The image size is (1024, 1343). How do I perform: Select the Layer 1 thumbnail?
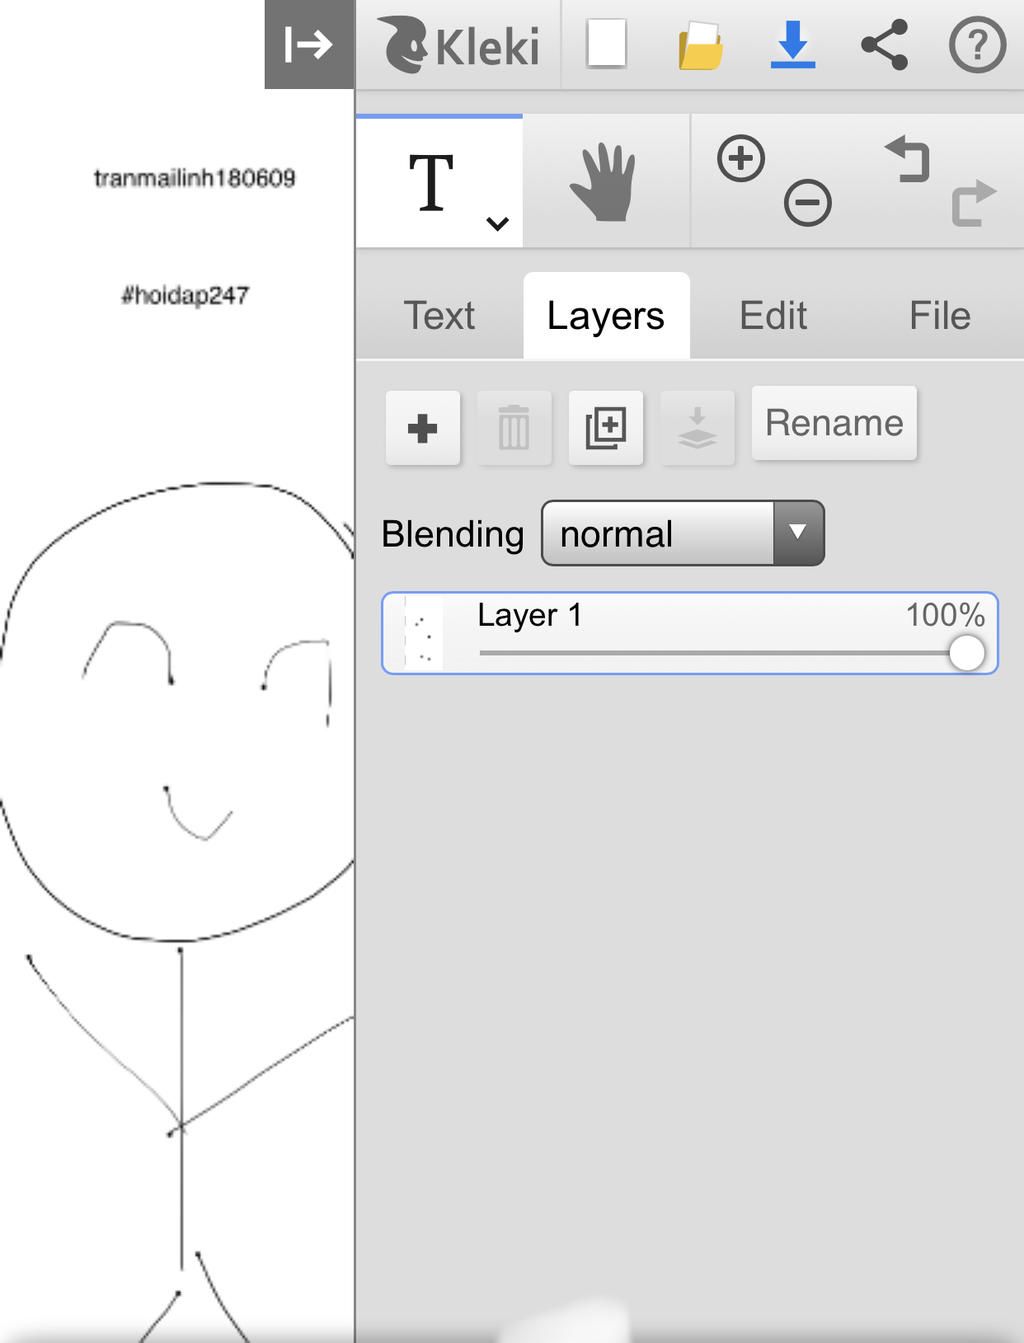point(423,634)
